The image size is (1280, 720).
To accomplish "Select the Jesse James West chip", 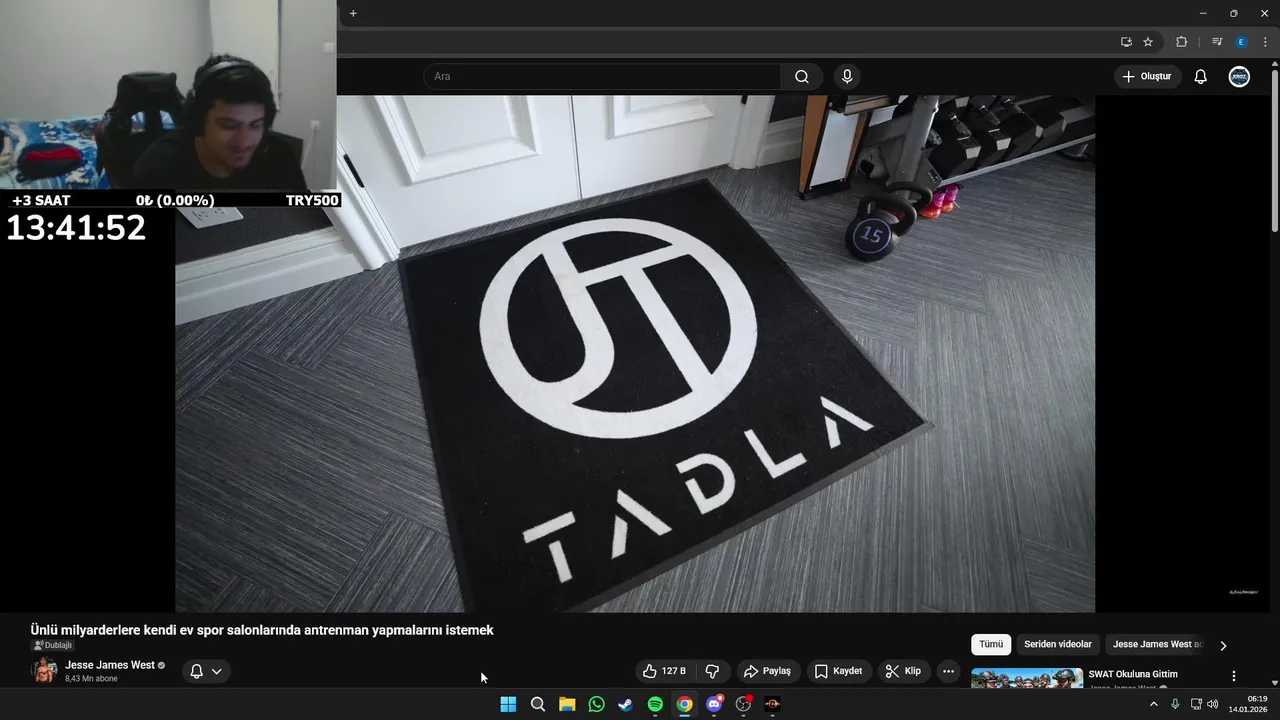I will [x=1157, y=645].
